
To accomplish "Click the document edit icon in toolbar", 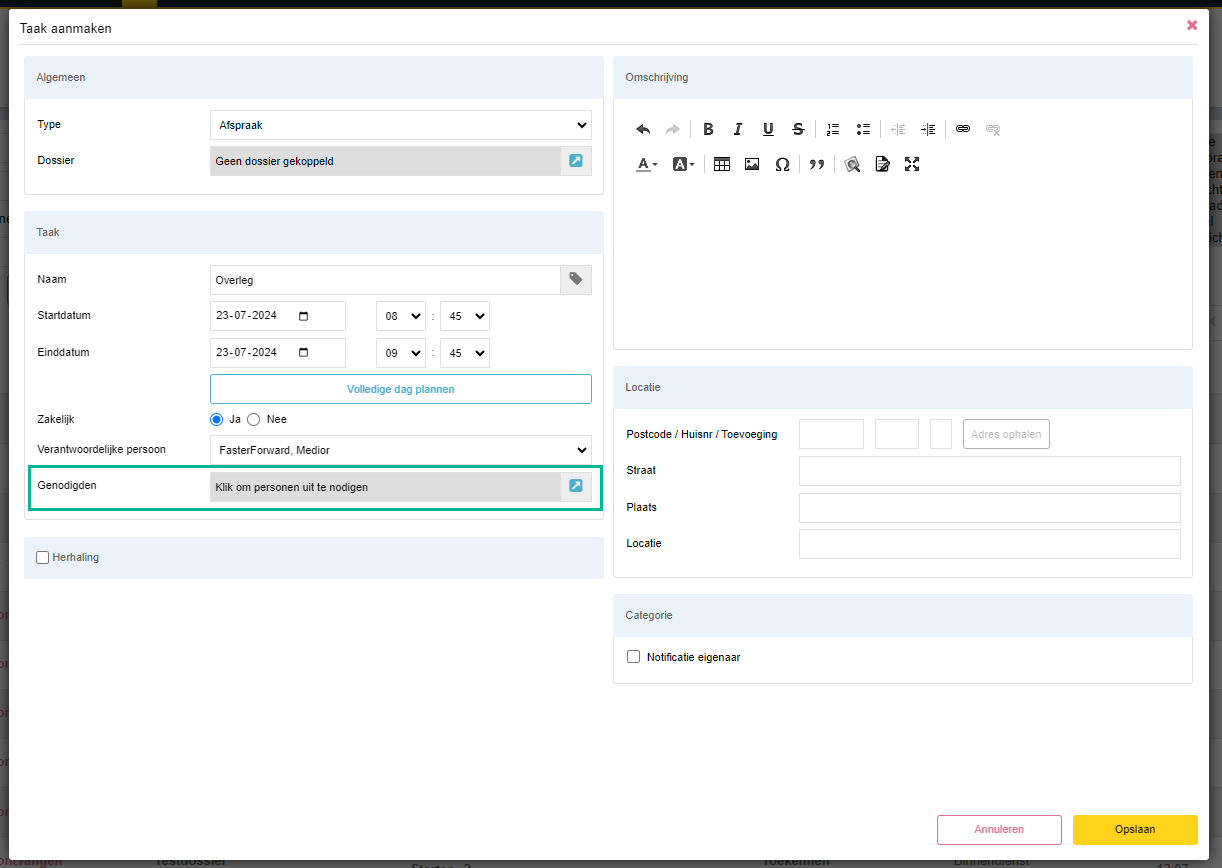I will (x=882, y=164).
